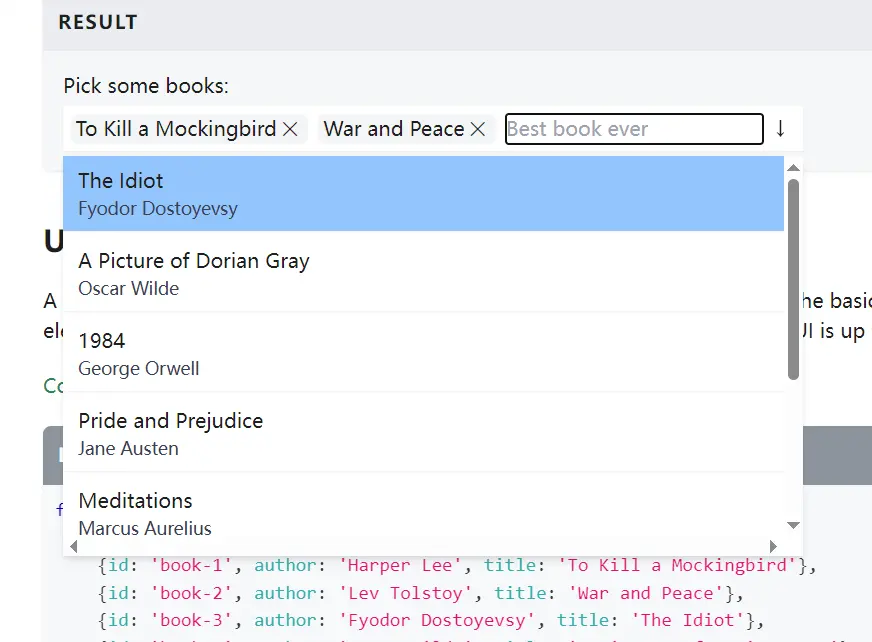This screenshot has width=872, height=642.
Task: Click the list scroll down arrow
Action: pos(794,525)
